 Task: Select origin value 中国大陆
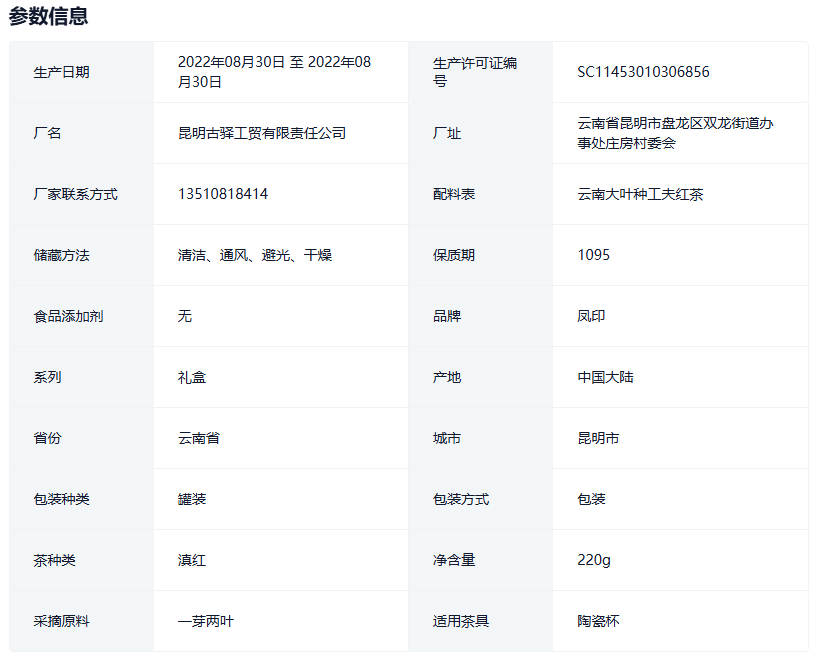tap(605, 377)
